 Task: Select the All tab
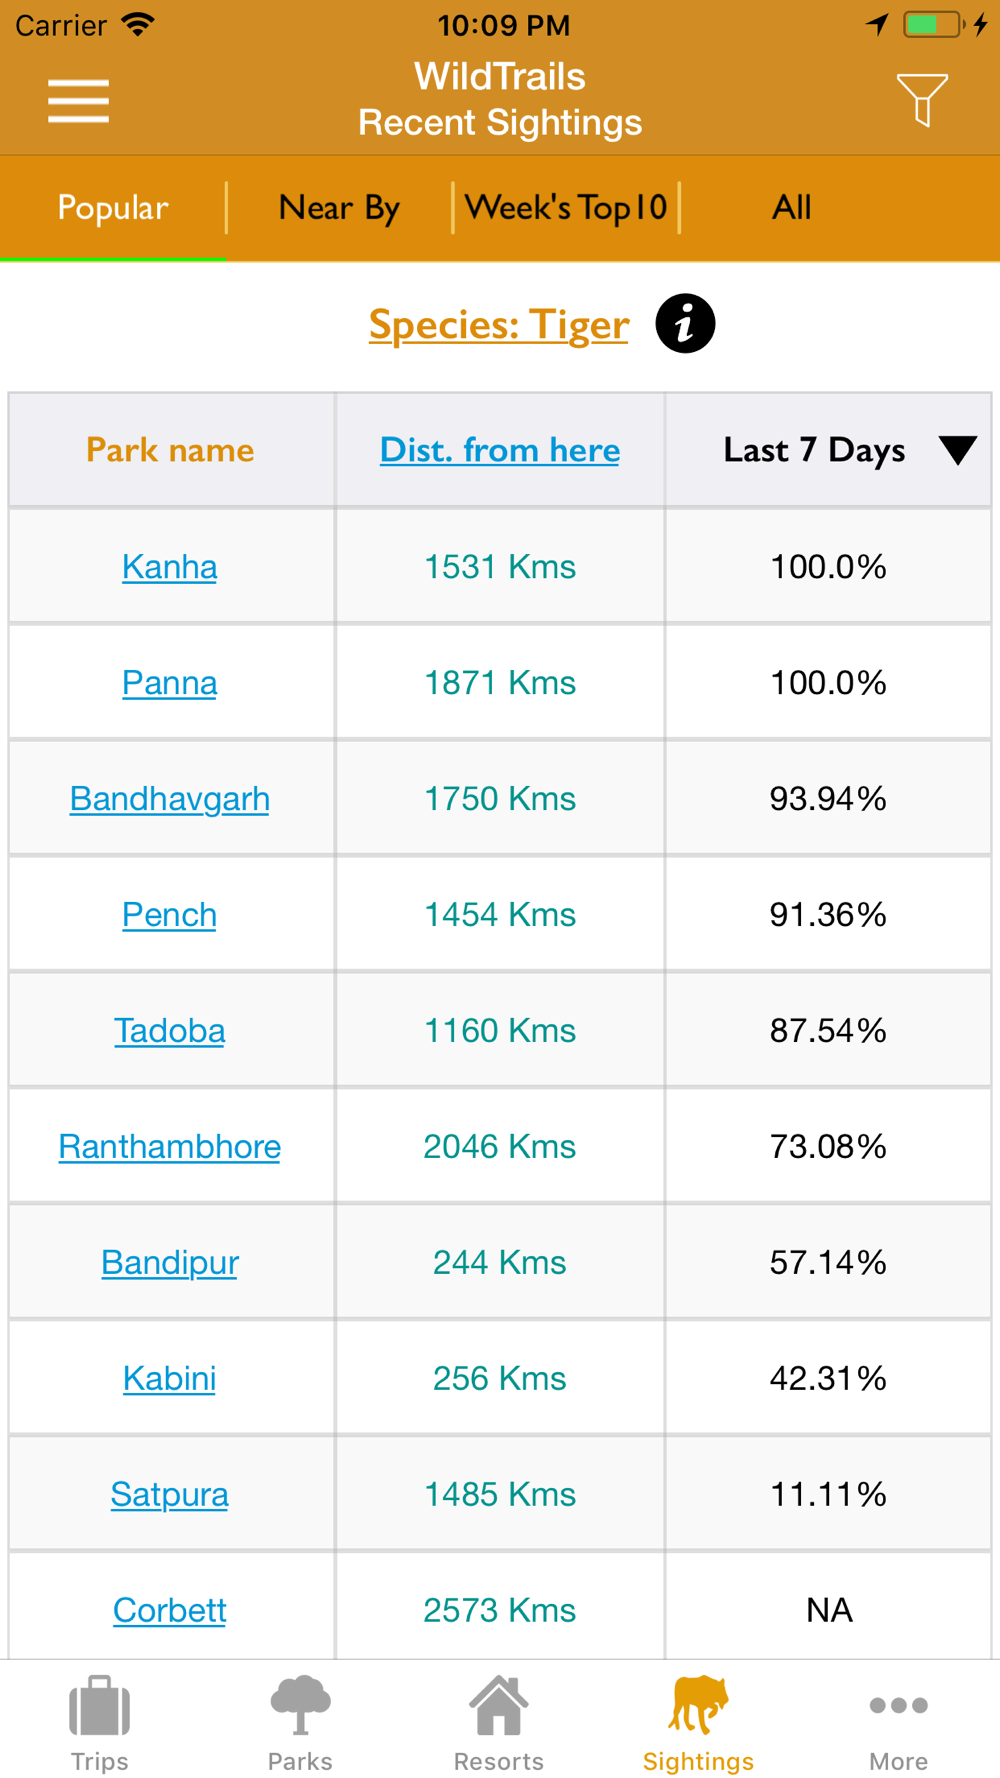791,207
